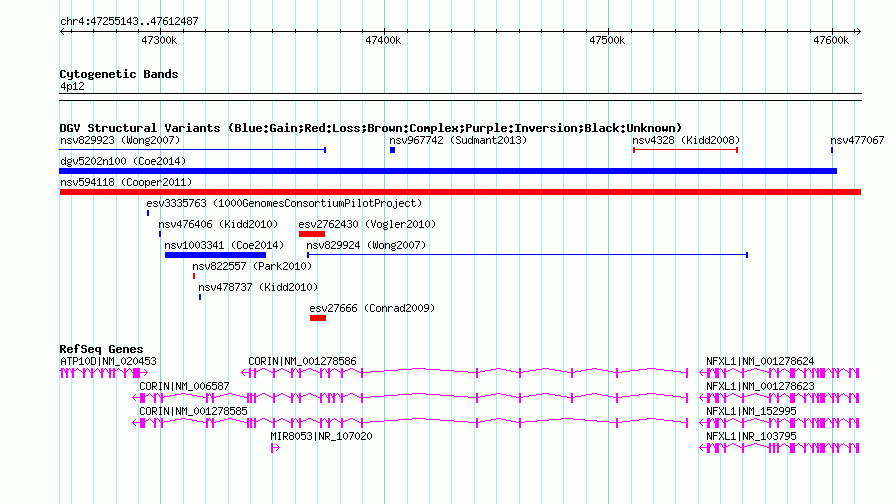Open the NFXL1|NM_001278624 transcript label
This screenshot has width=890, height=504.
tap(760, 361)
